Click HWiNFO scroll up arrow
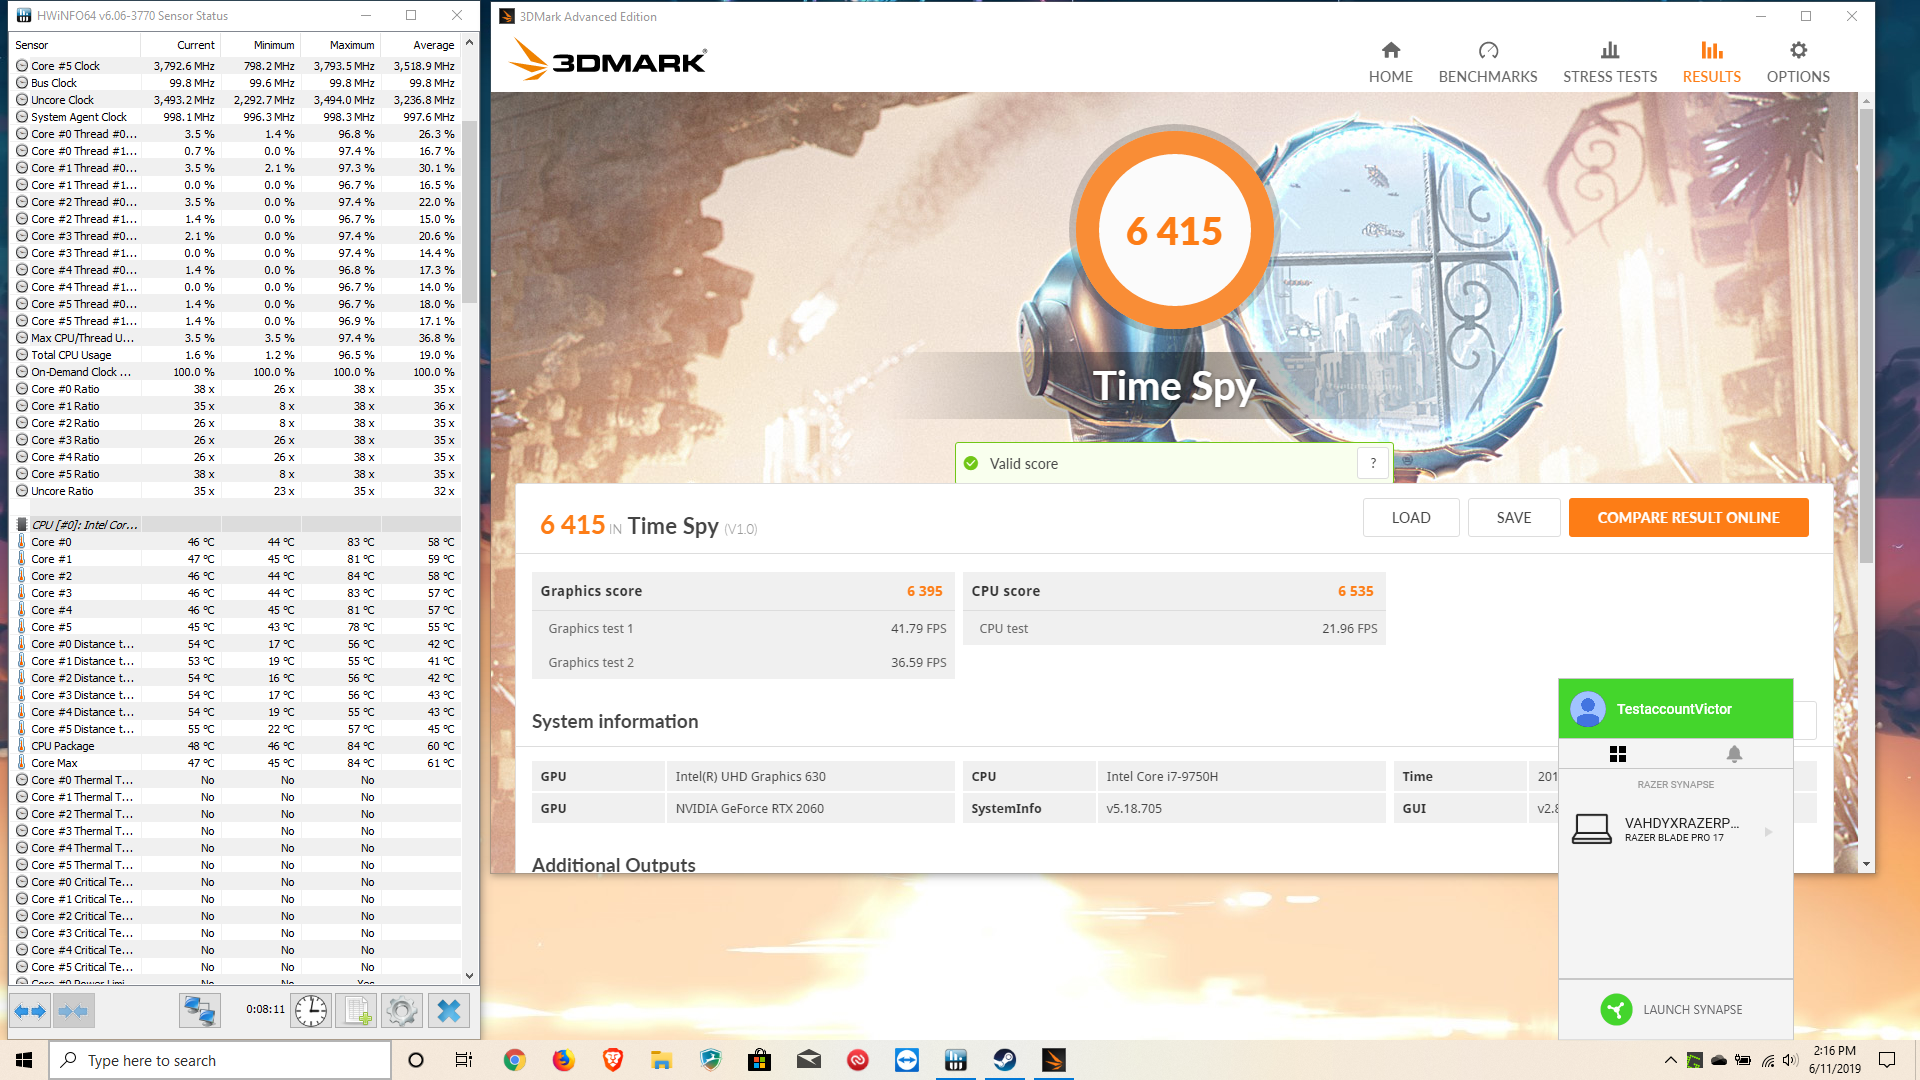The image size is (1920, 1080). [469, 44]
